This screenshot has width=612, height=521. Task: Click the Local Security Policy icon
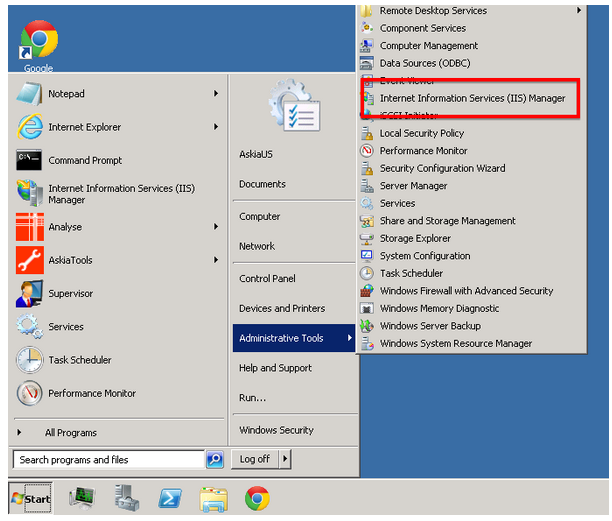[x=366, y=133]
